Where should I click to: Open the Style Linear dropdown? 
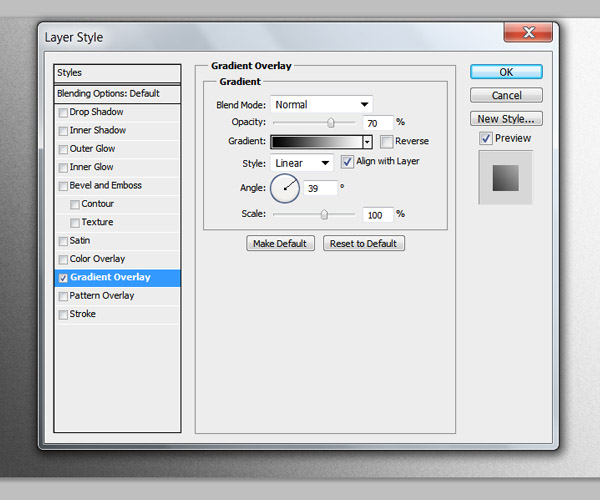click(302, 163)
